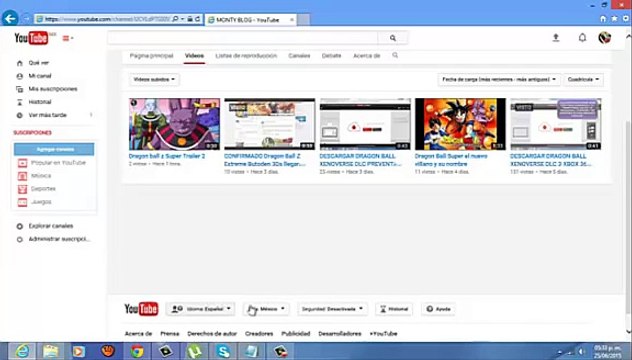Screen dimensions: 632x360
Task: Open the notifications bell
Action: coord(582,38)
